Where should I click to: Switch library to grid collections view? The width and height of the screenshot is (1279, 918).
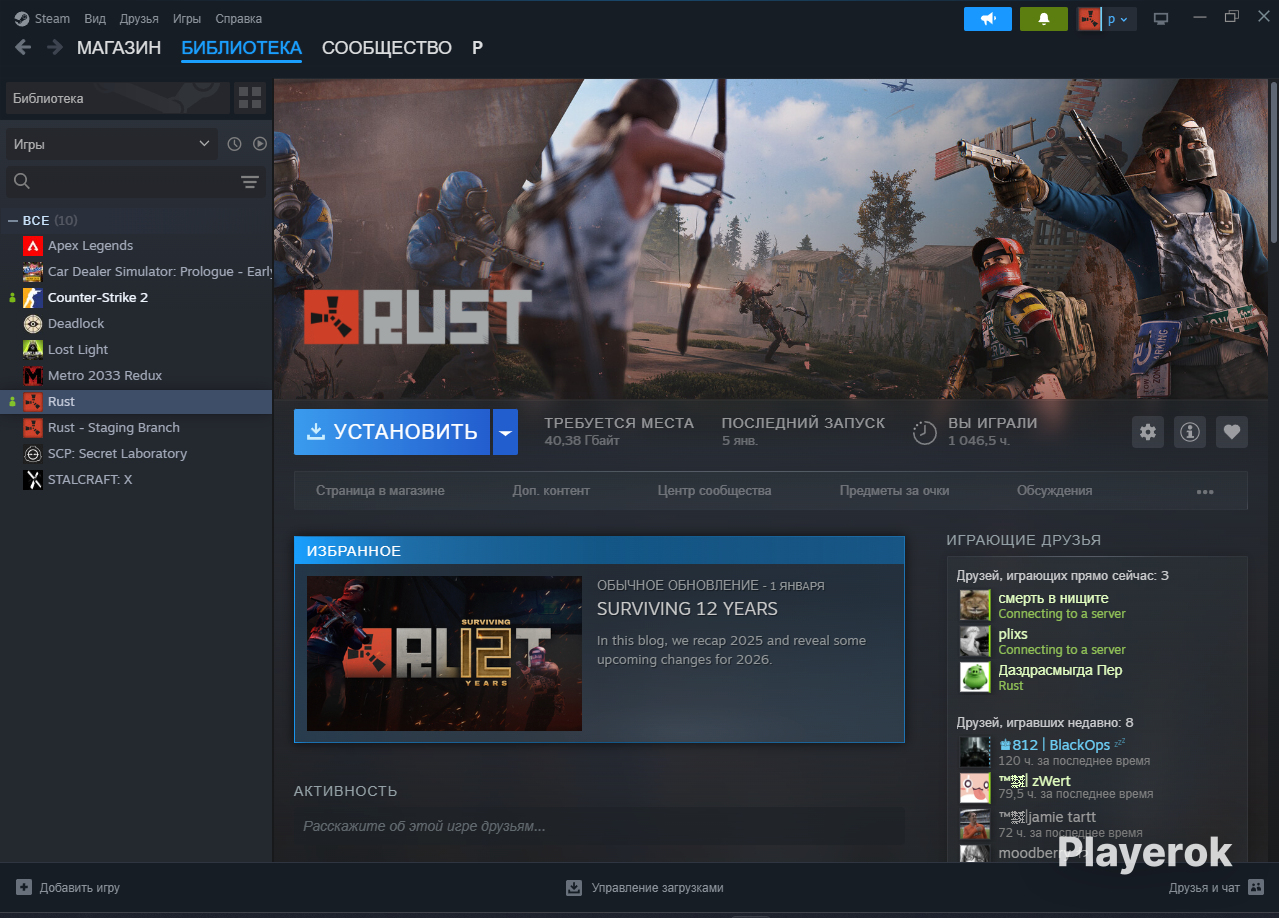[250, 98]
